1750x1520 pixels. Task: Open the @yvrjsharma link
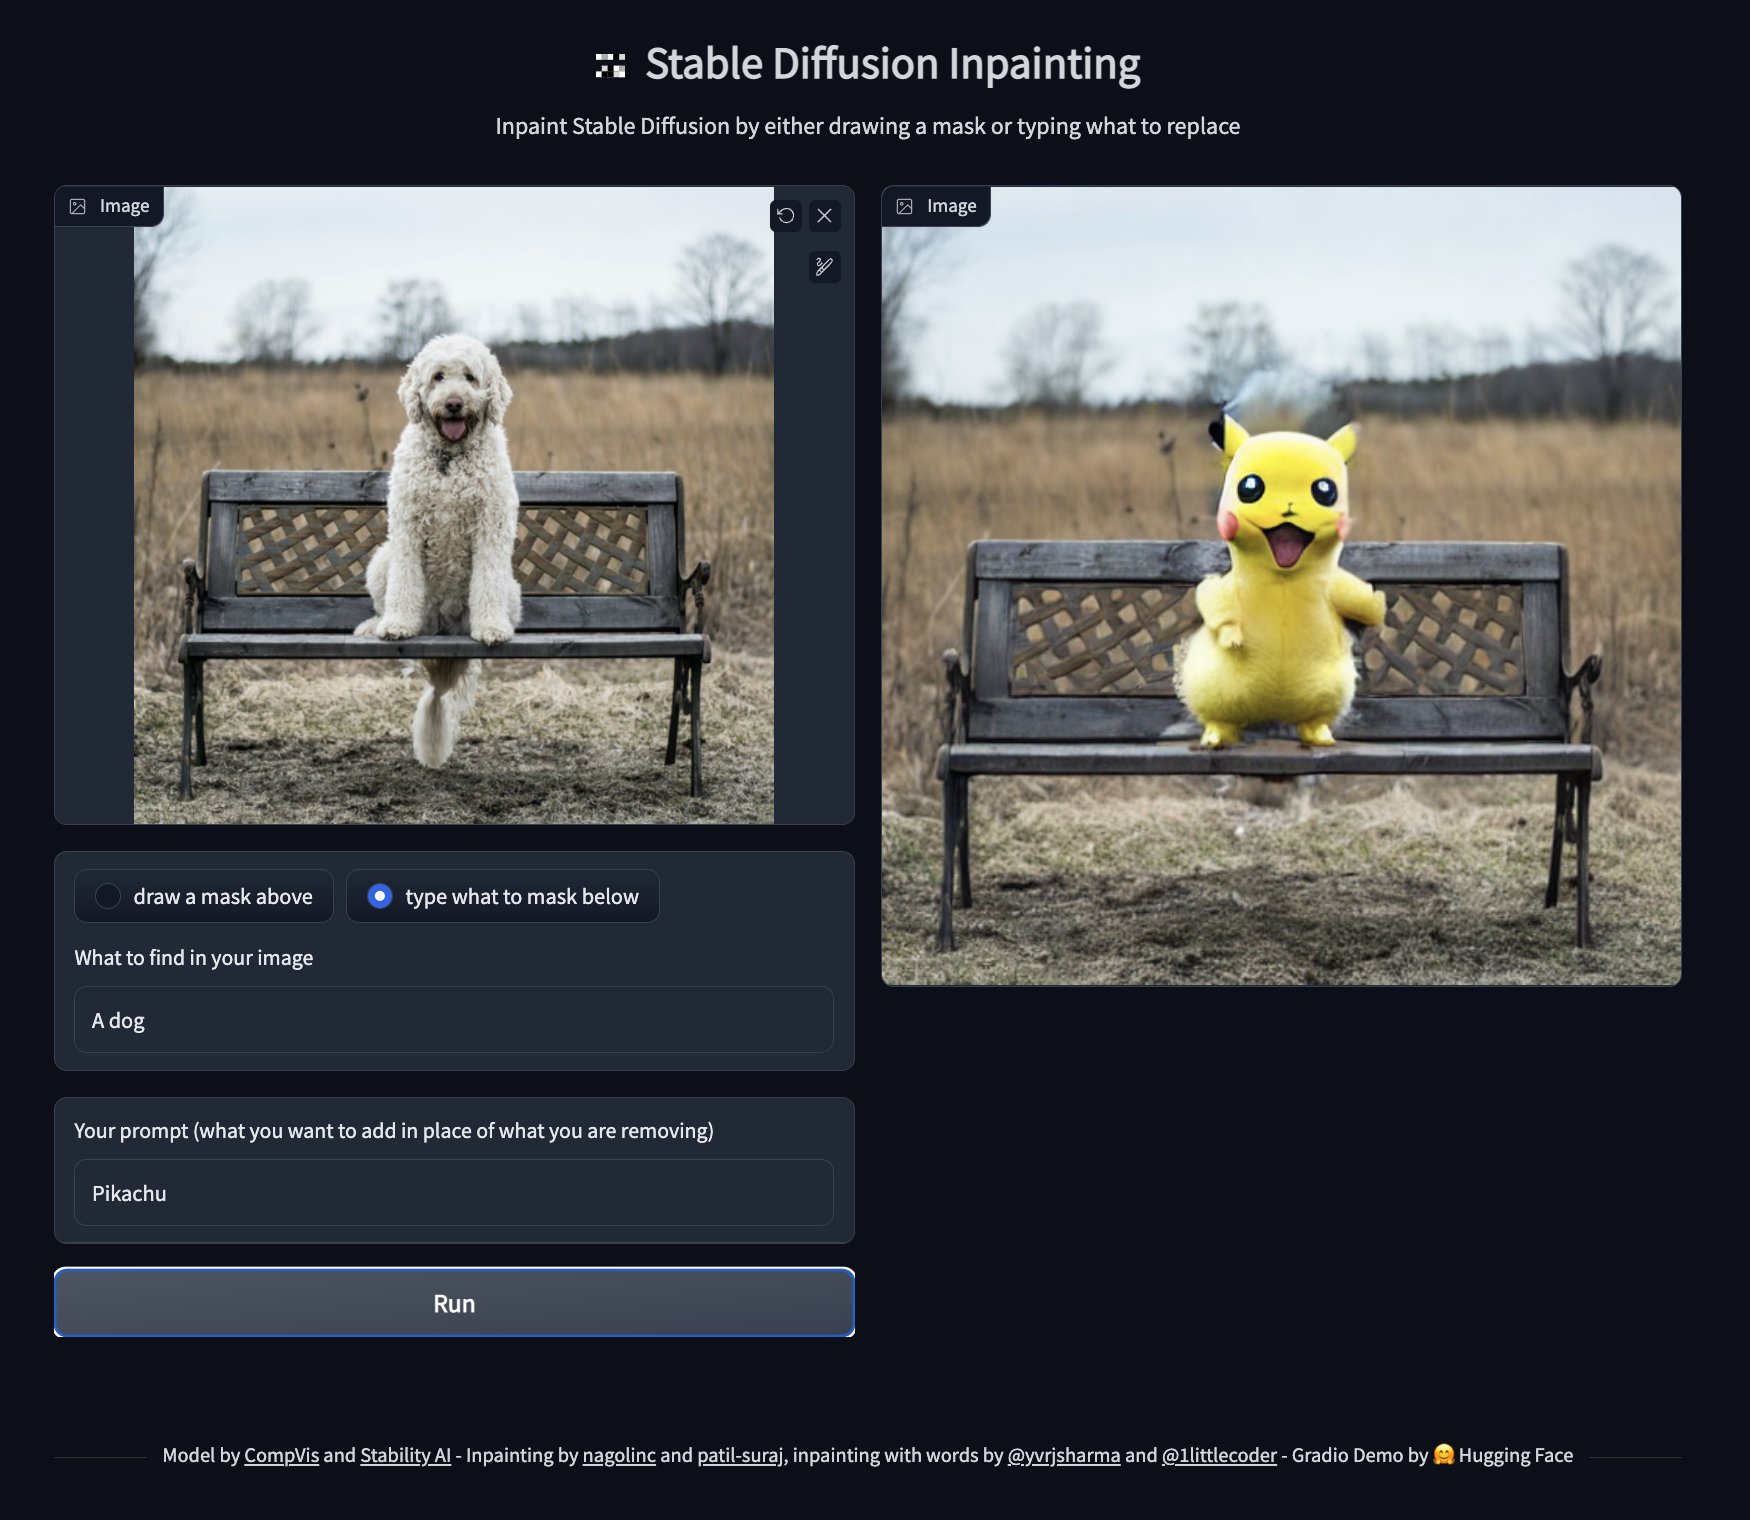[1063, 1455]
